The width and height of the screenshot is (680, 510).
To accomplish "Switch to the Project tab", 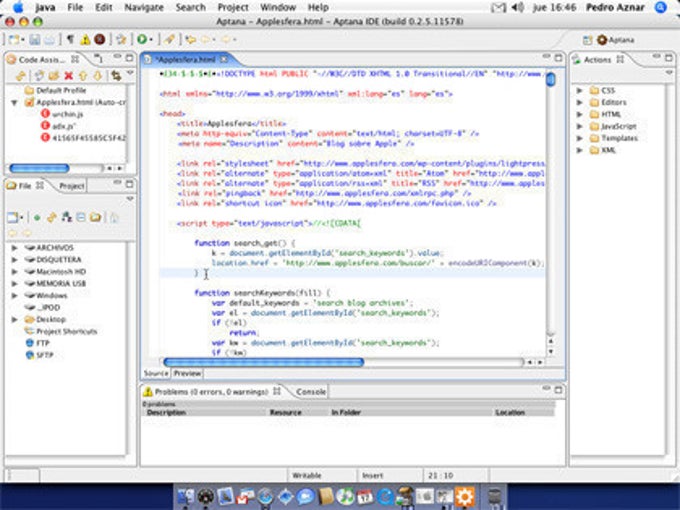I will pyautogui.click(x=72, y=186).
